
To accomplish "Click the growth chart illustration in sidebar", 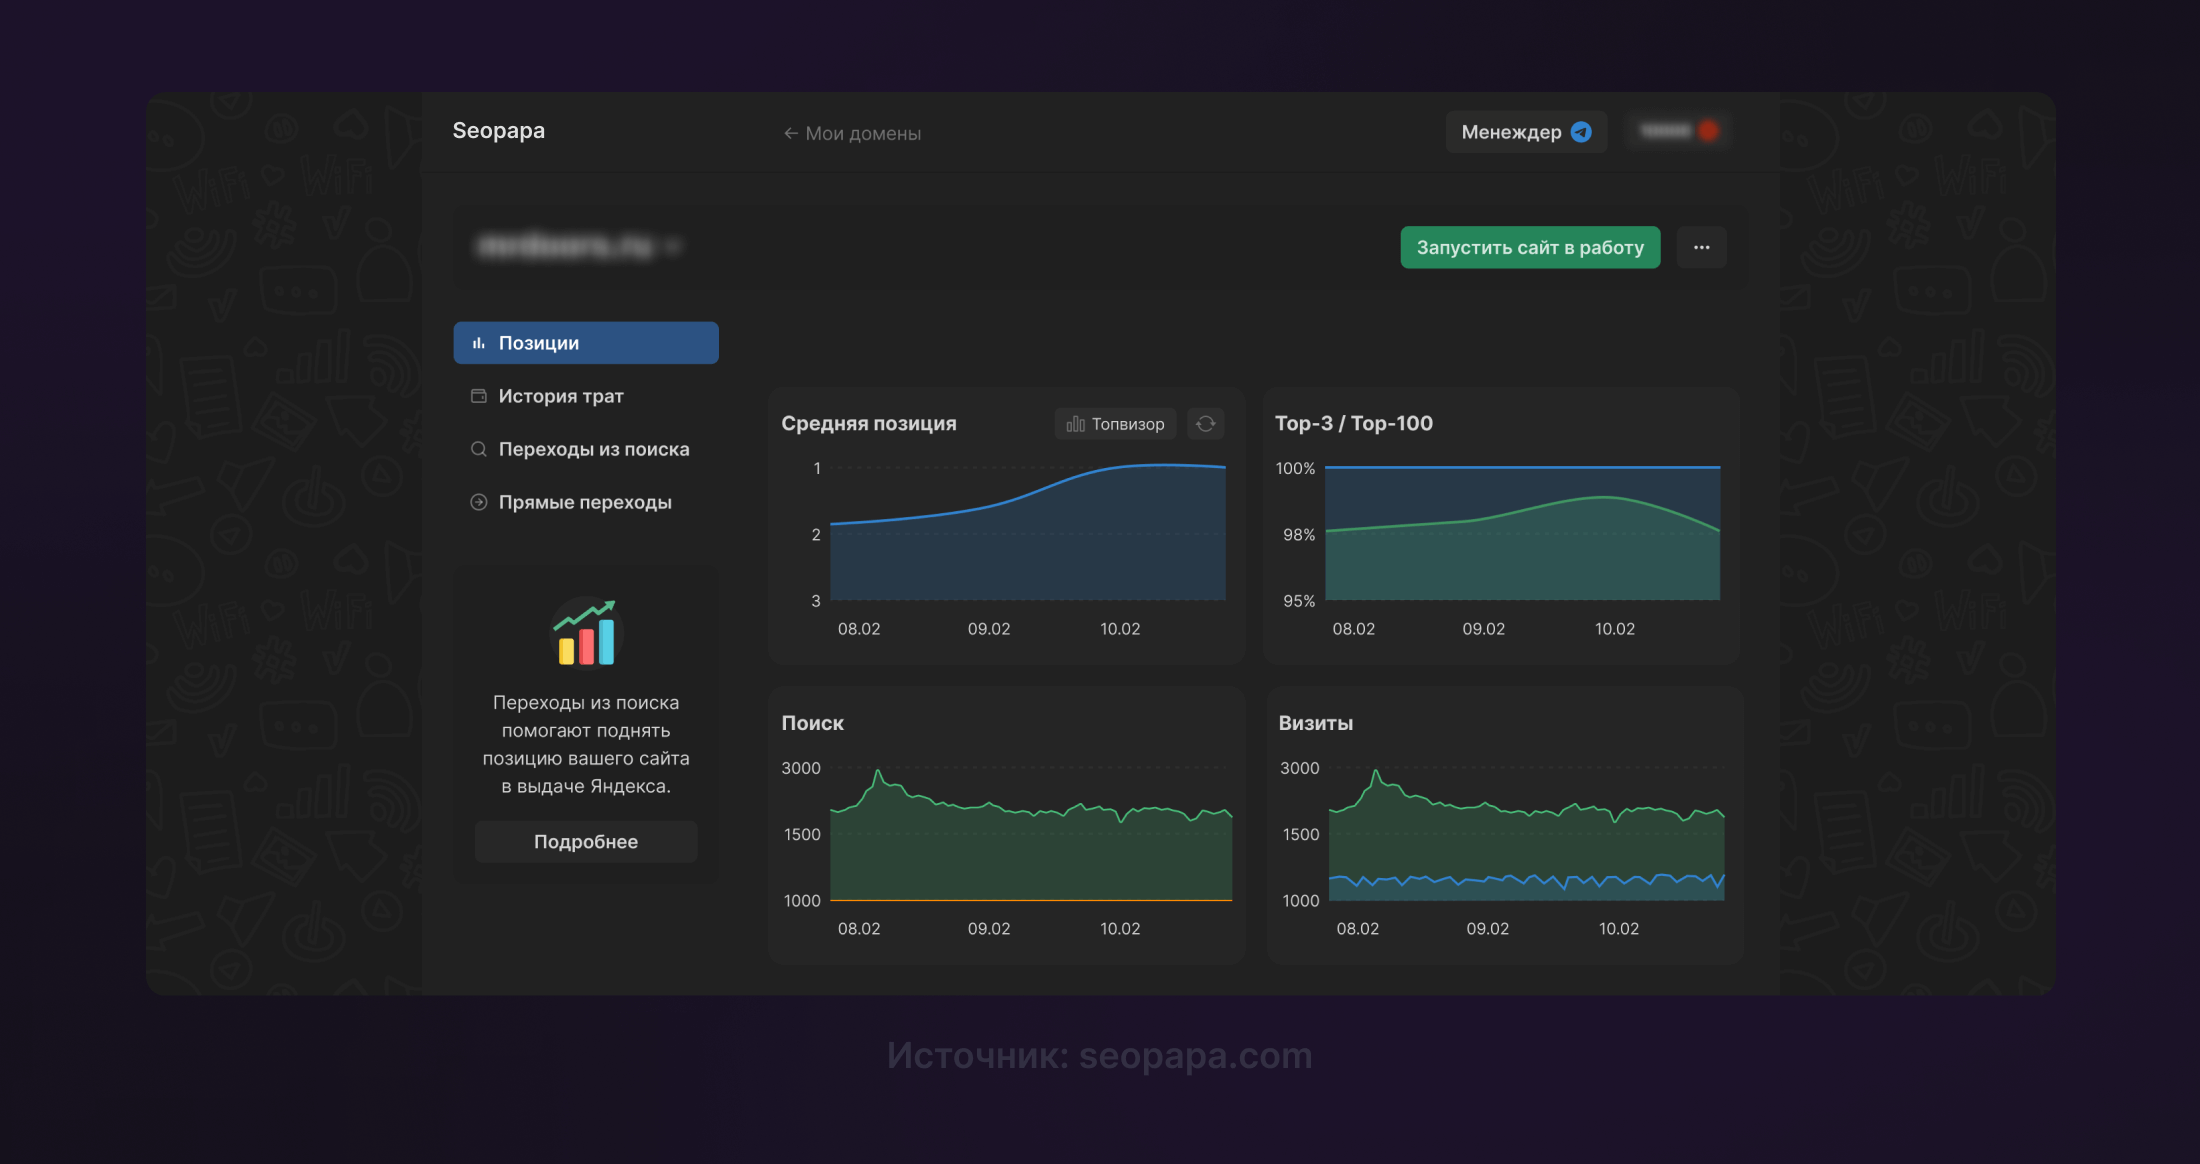I will tap(586, 632).
